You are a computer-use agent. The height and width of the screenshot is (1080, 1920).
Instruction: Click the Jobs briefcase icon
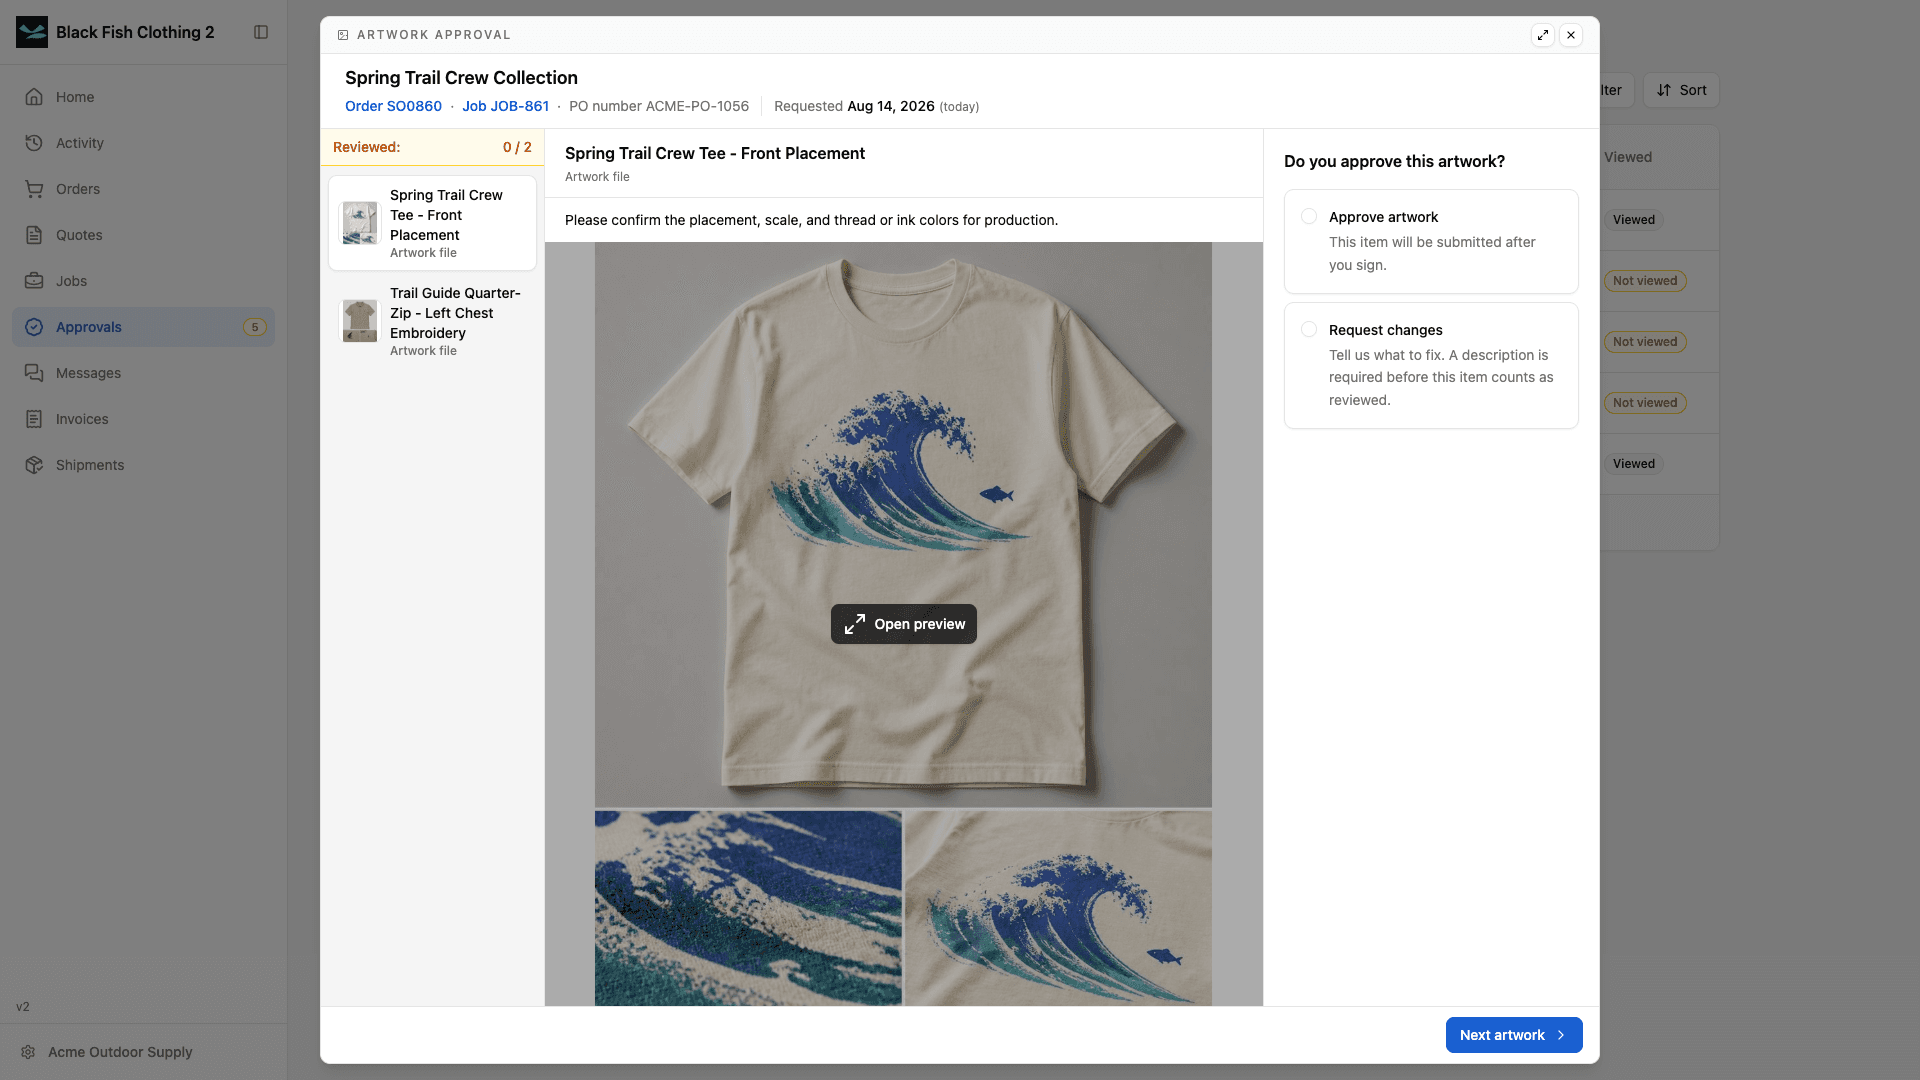[34, 281]
